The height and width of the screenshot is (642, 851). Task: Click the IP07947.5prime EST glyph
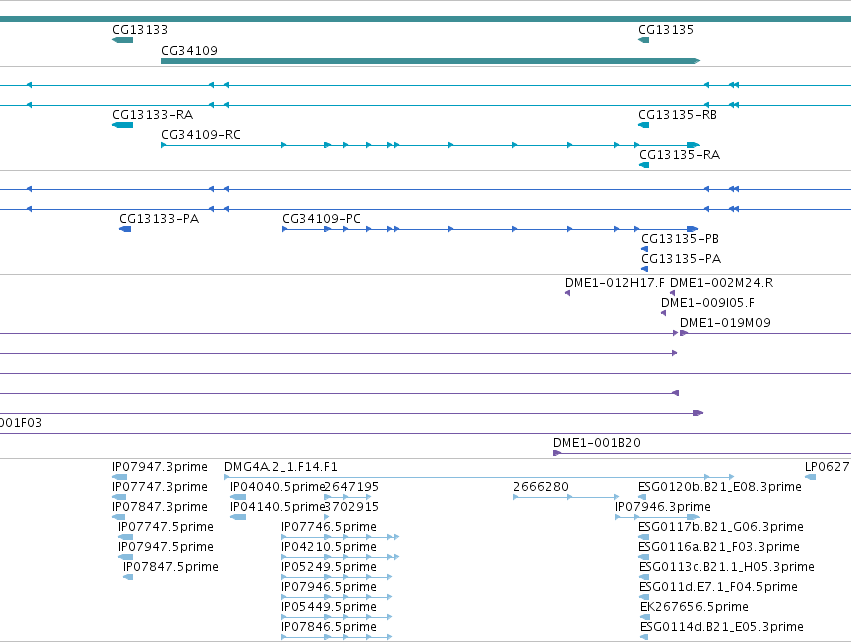125,557
